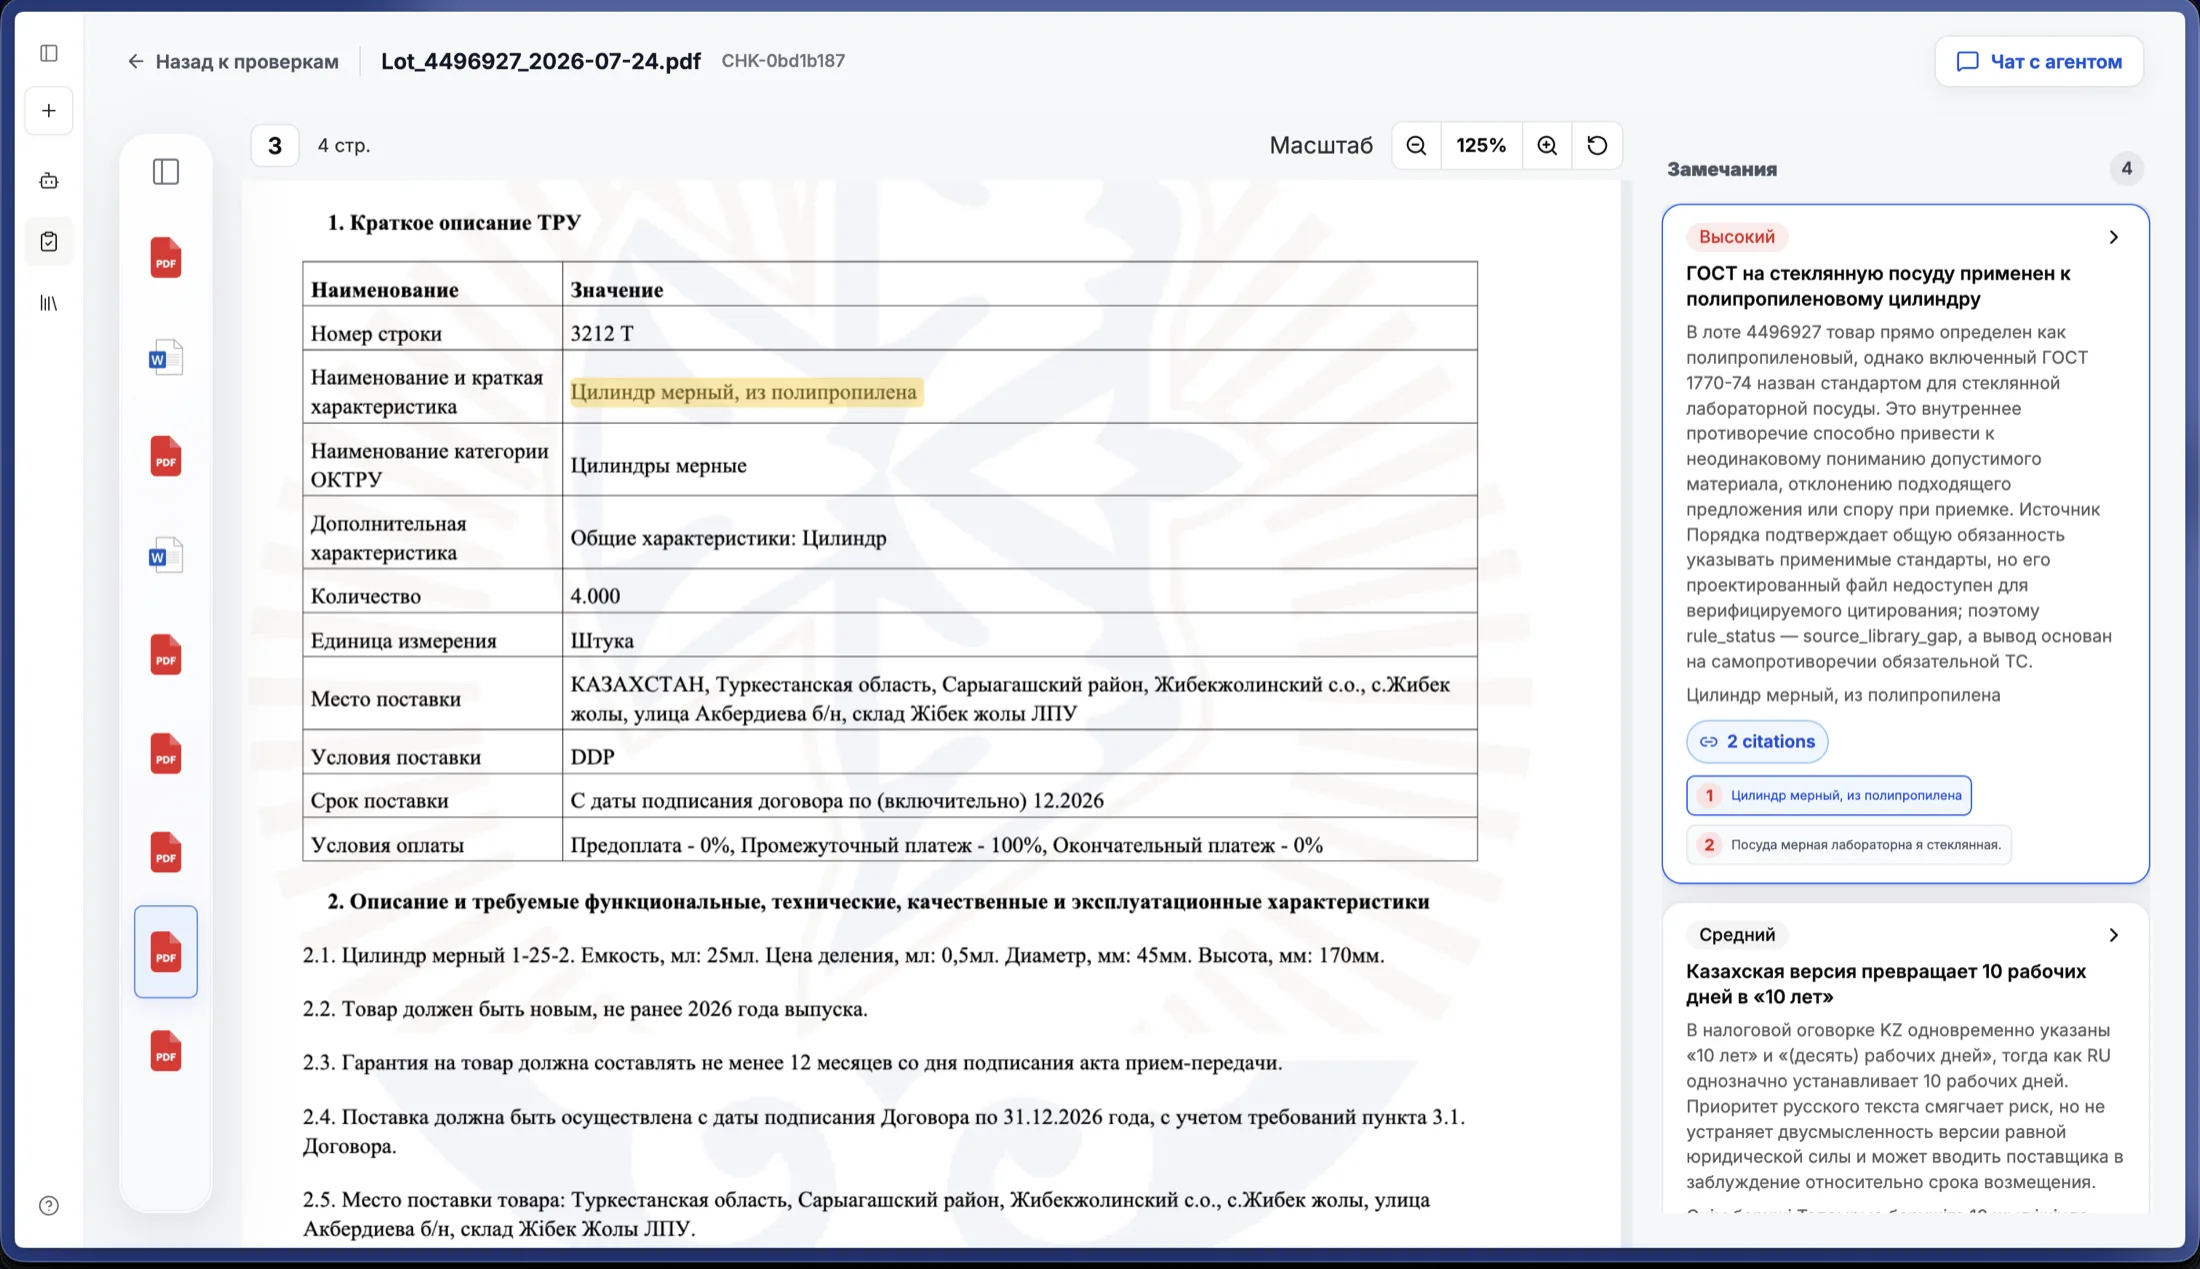This screenshot has height=1269, width=2200.
Task: Zoom in the document
Action: click(1547, 146)
